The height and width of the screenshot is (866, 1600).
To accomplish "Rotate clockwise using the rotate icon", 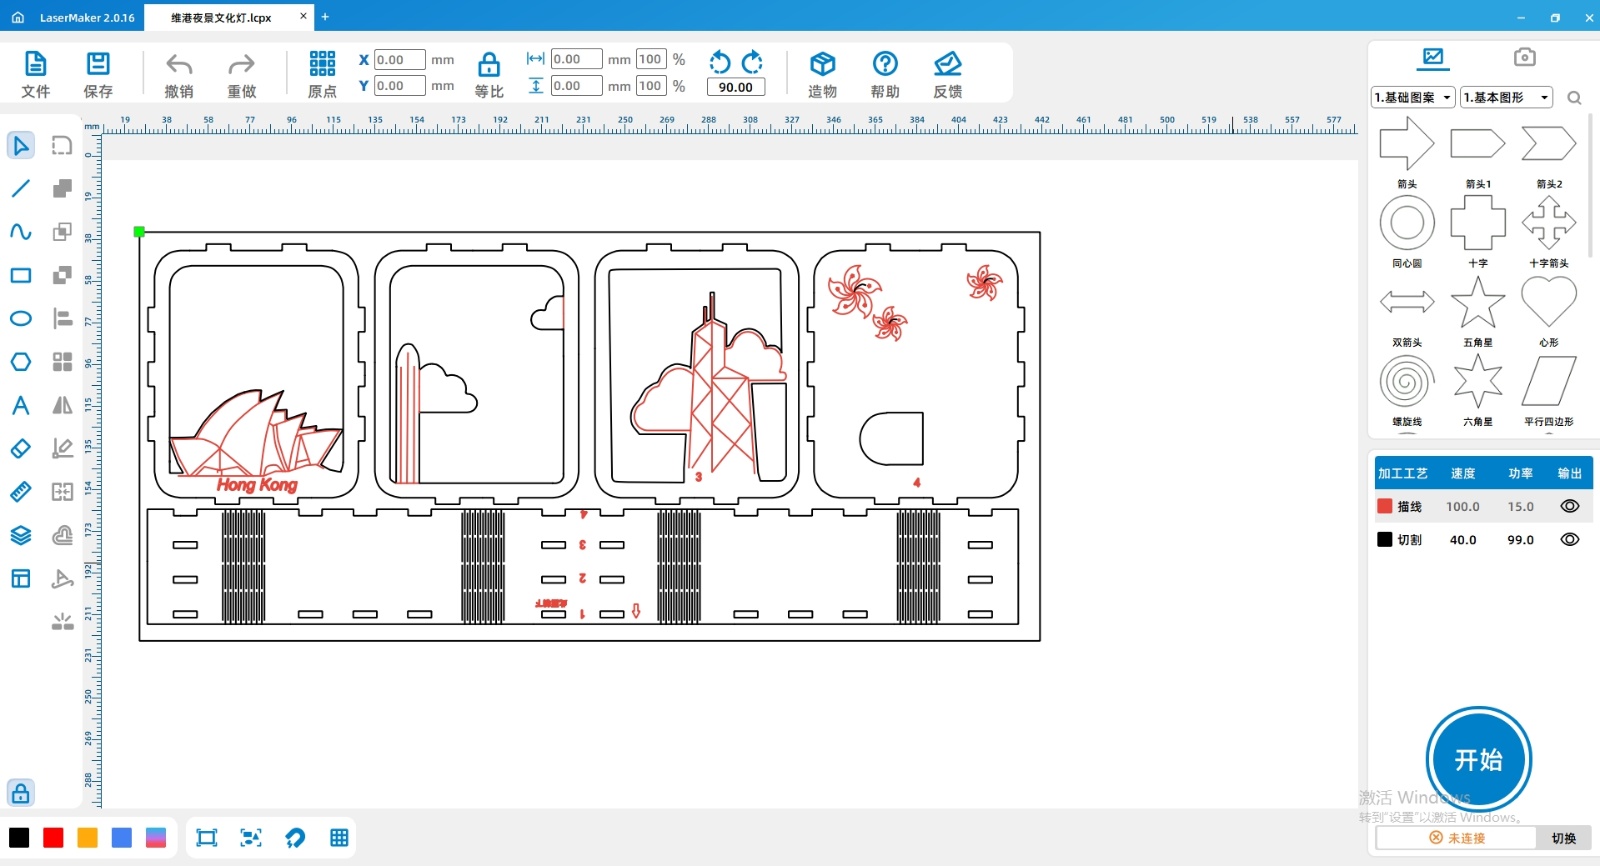I will click(x=753, y=62).
